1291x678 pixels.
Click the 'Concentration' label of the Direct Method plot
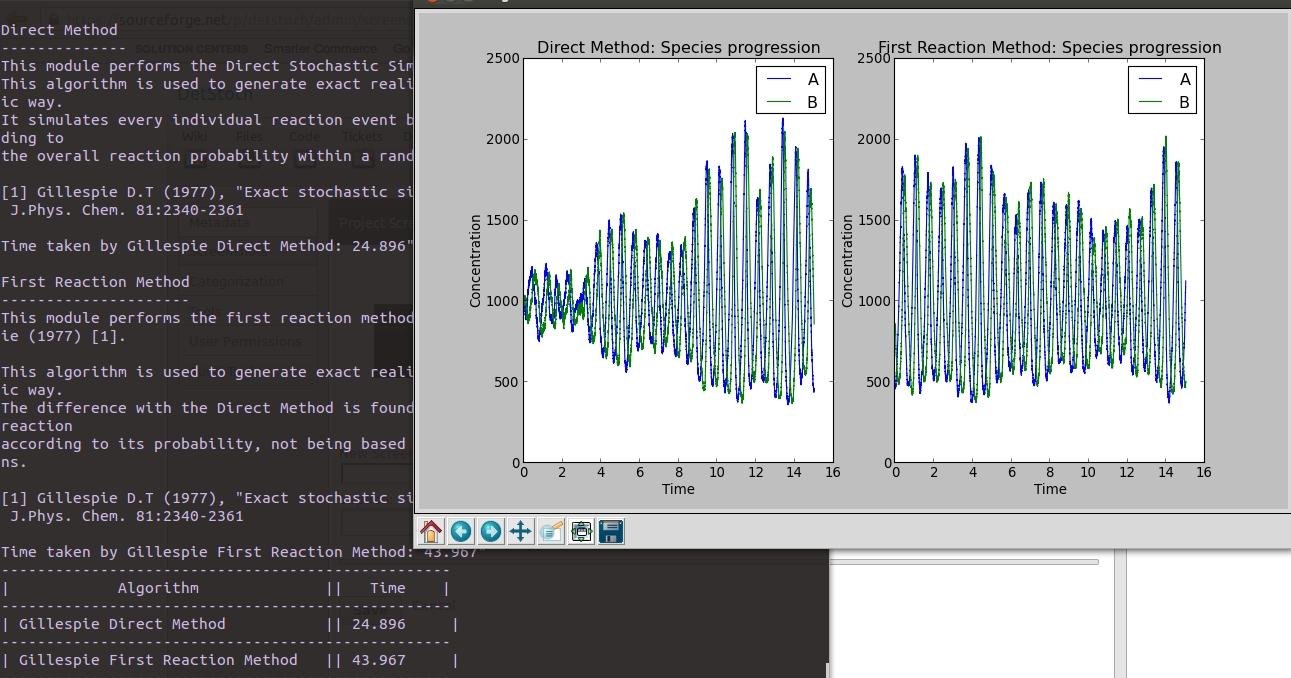click(x=476, y=260)
